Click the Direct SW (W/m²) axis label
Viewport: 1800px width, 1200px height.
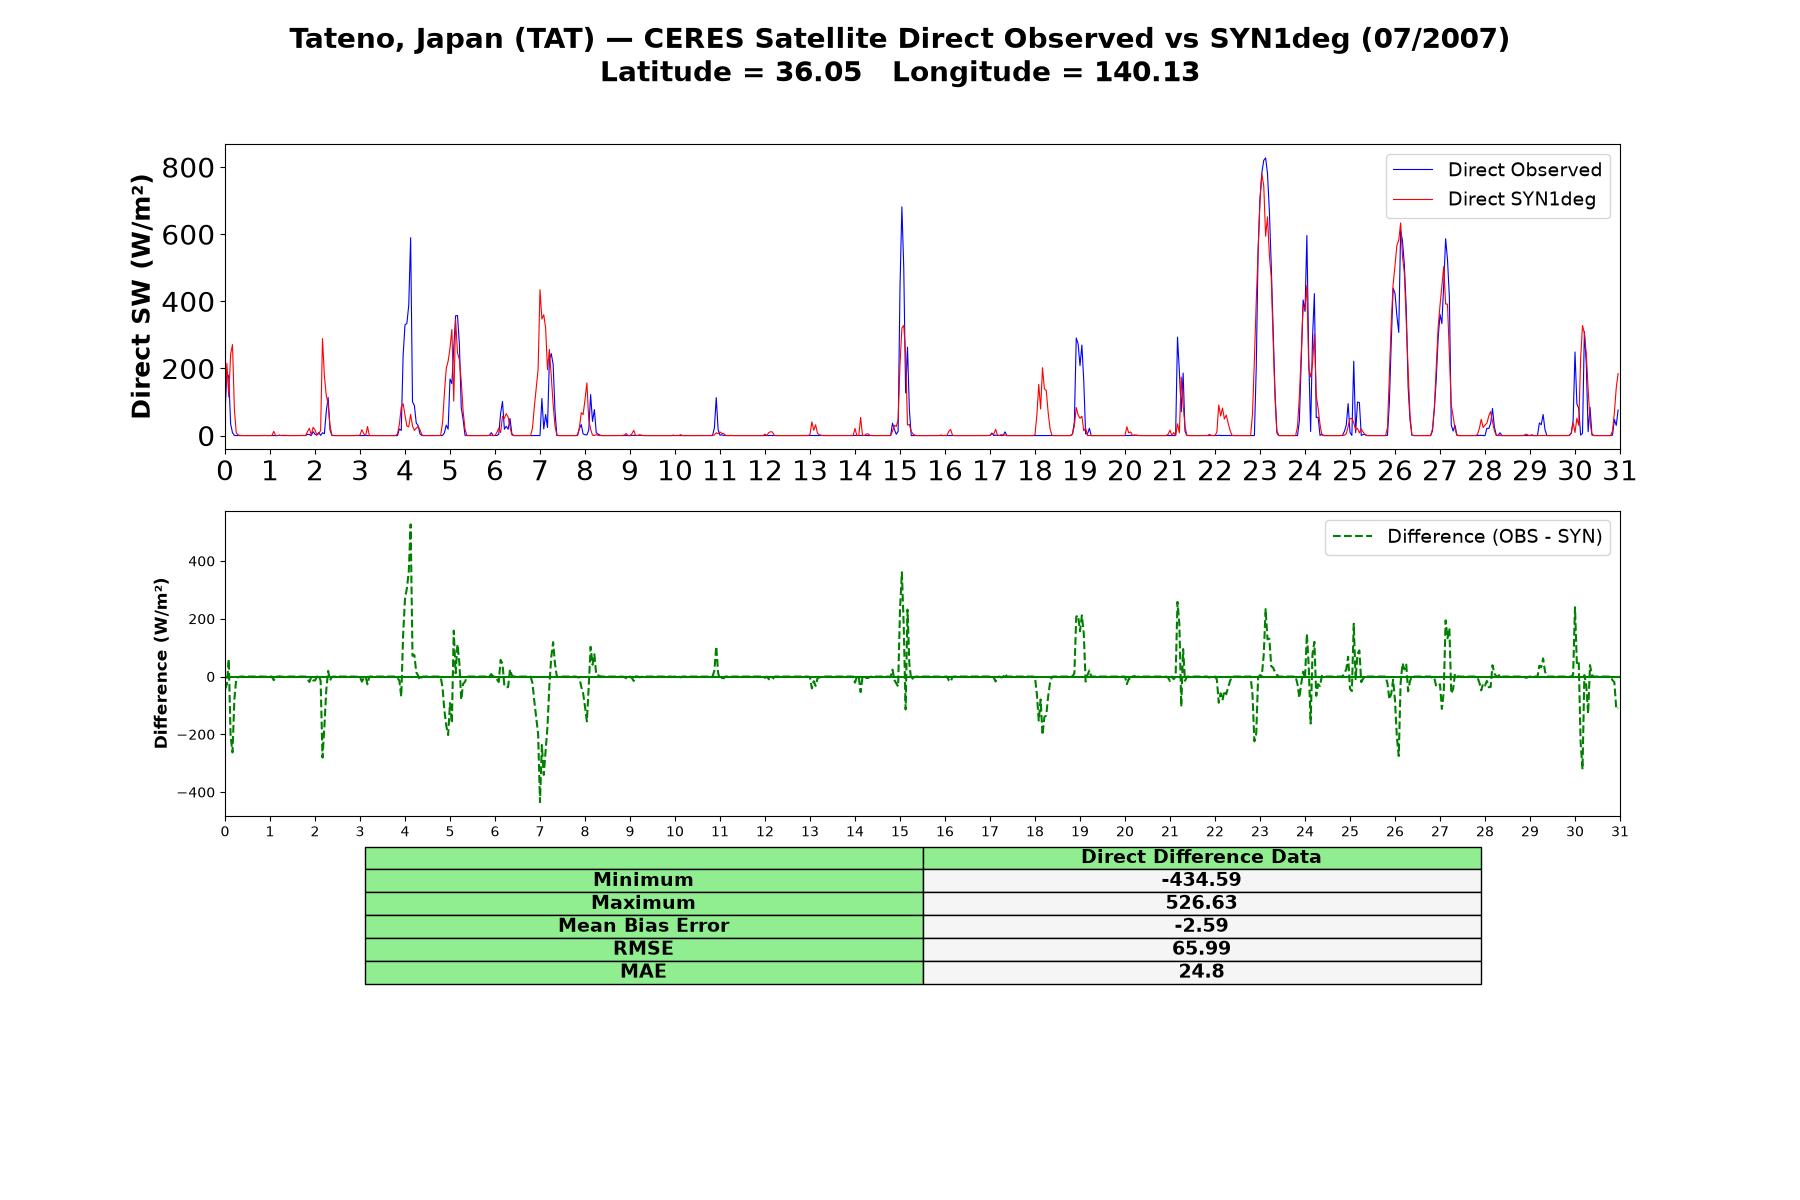point(142,296)
